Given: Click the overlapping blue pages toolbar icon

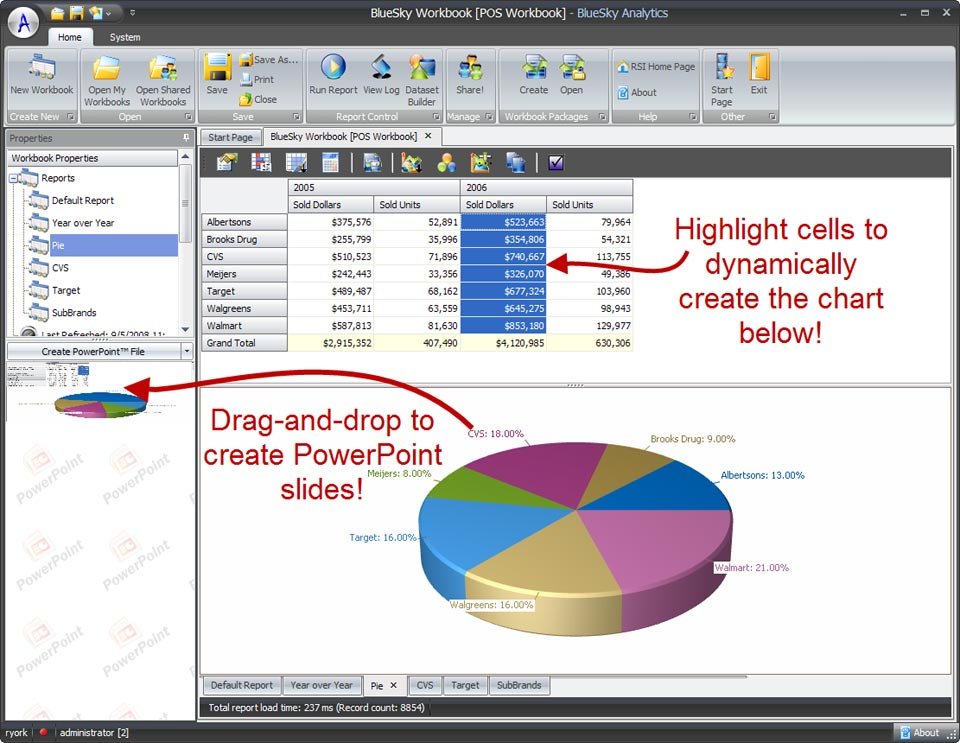Looking at the screenshot, I should pyautogui.click(x=516, y=162).
